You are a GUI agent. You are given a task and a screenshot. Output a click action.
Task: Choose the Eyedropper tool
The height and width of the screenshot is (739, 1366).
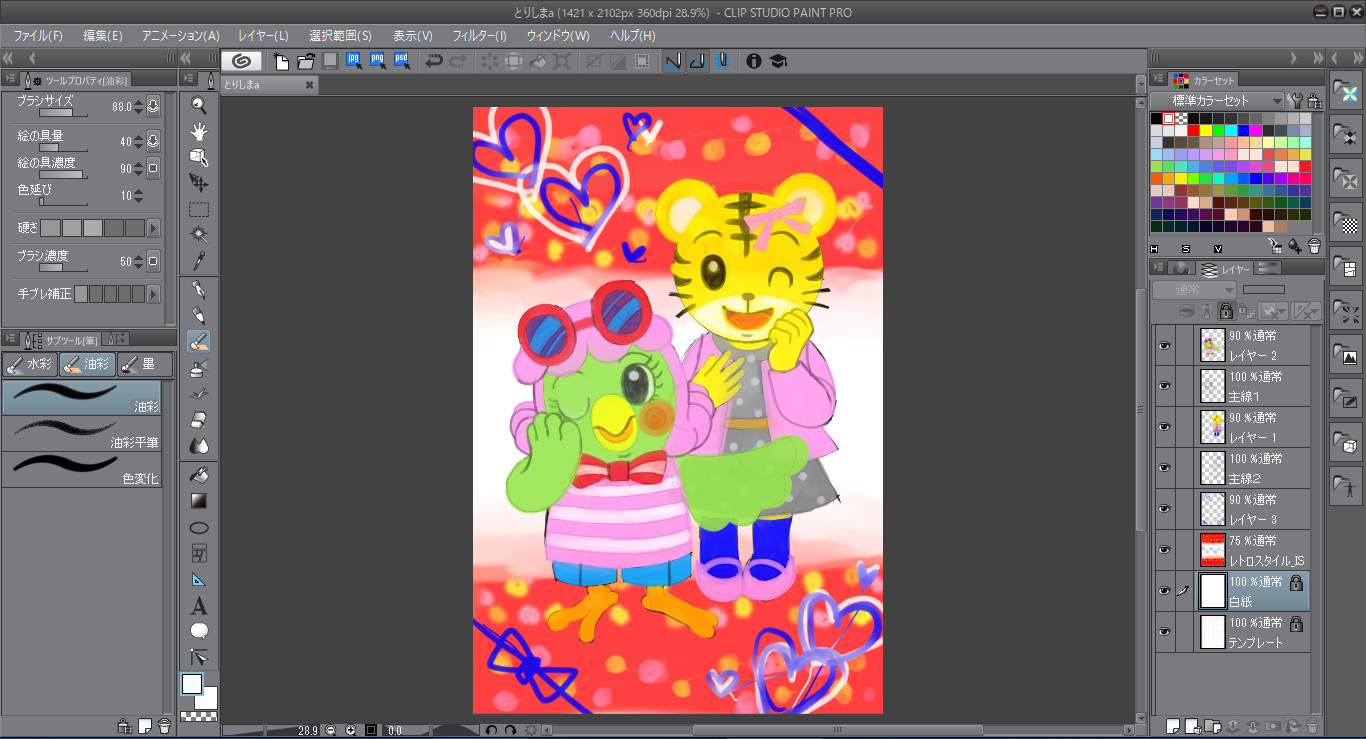click(x=199, y=261)
